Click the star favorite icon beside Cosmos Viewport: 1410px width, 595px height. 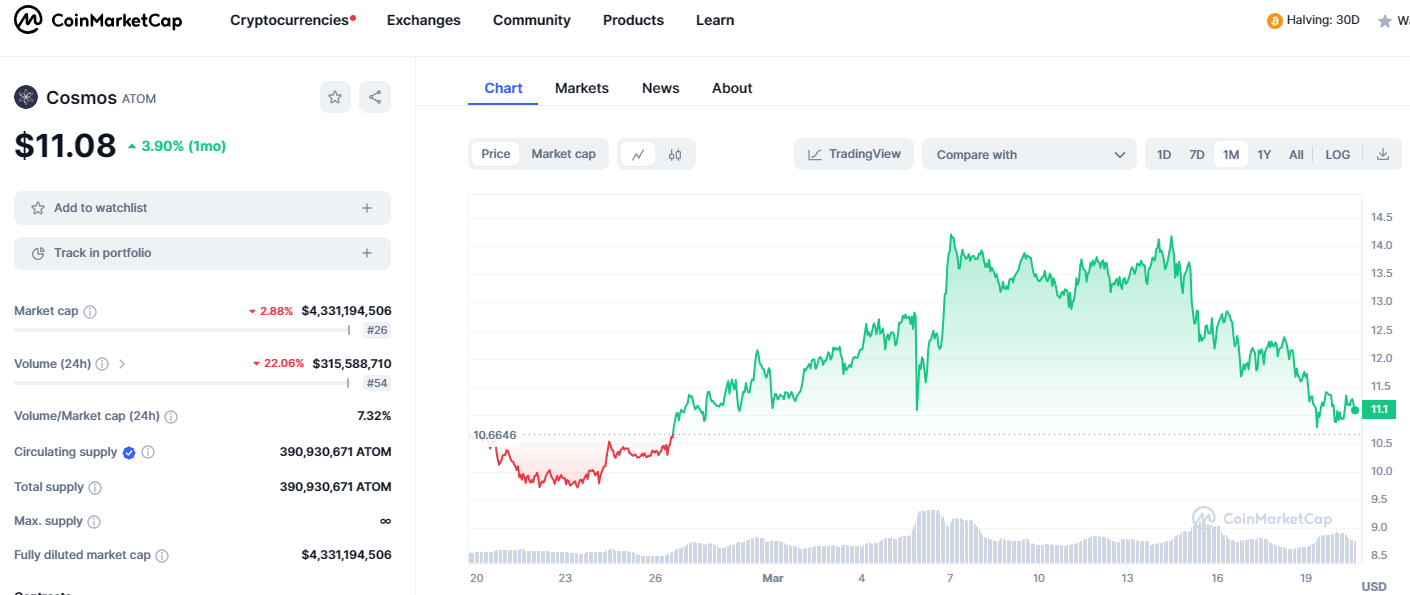pos(335,97)
